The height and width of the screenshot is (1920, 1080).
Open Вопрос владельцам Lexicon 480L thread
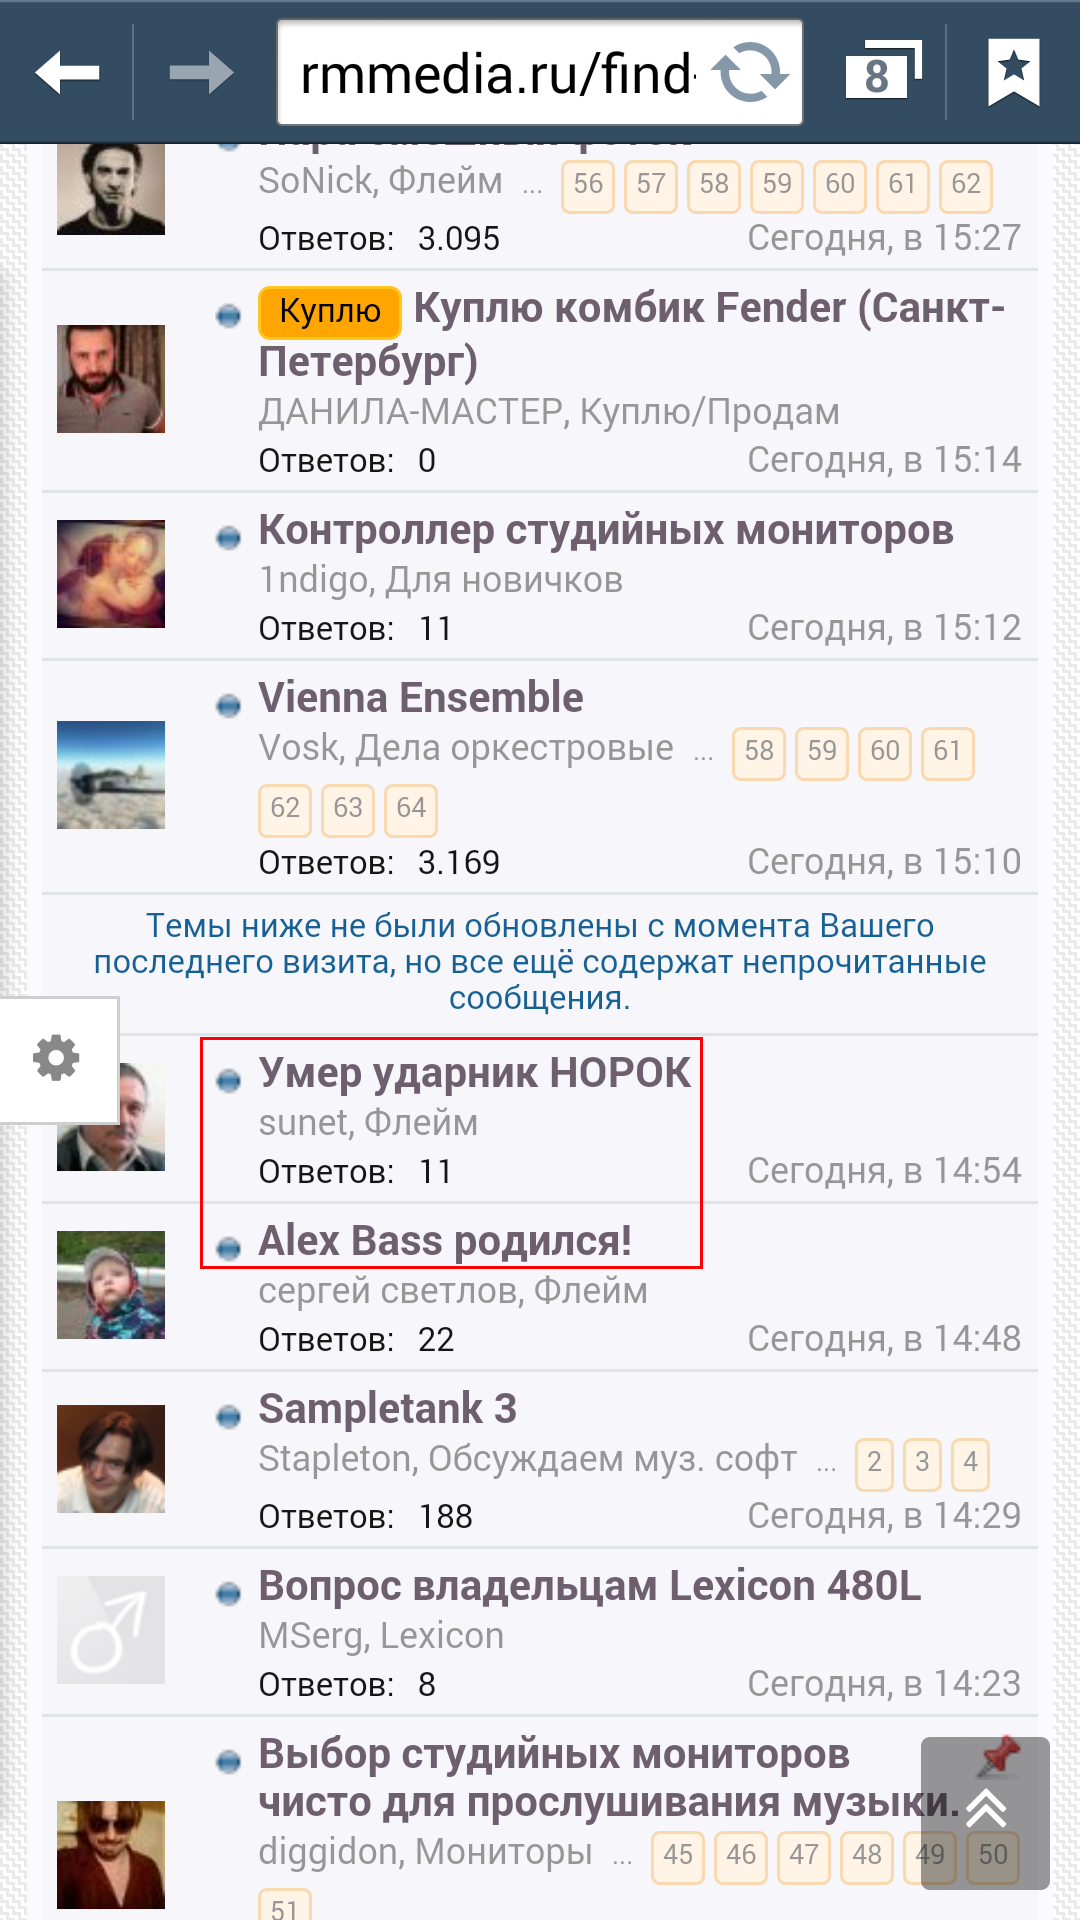coord(590,1587)
